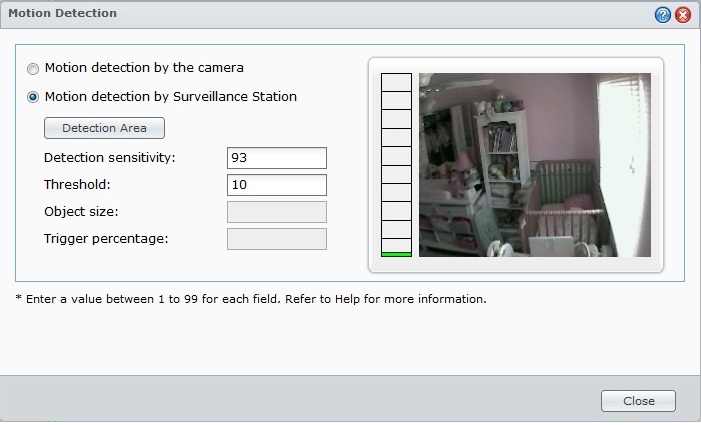The height and width of the screenshot is (425, 701).
Task: Focus the Detection sensitivity field showing 93
Action: (x=277, y=158)
